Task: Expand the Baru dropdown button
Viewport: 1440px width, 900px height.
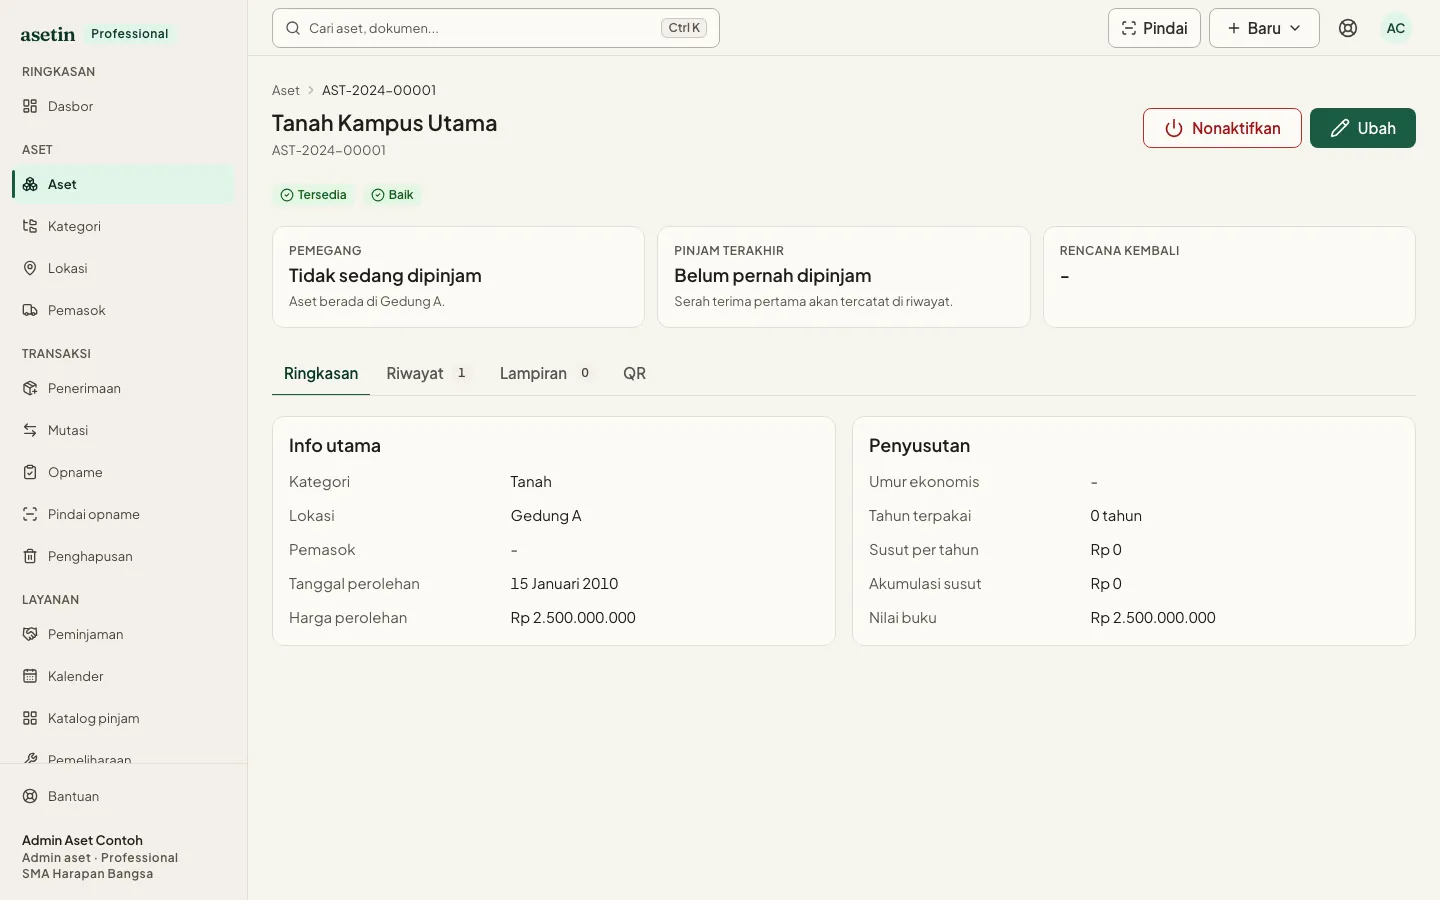Action: pos(1264,28)
